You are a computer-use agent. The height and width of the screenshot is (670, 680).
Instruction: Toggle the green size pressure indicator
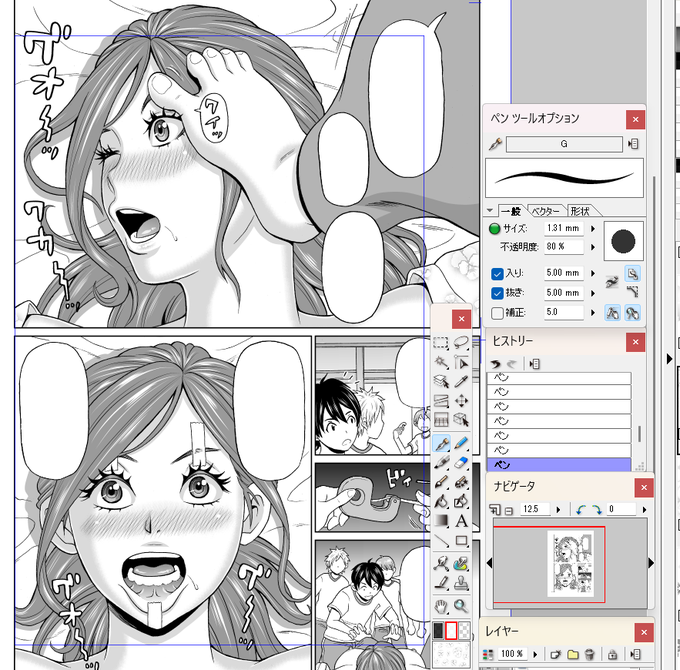(494, 229)
